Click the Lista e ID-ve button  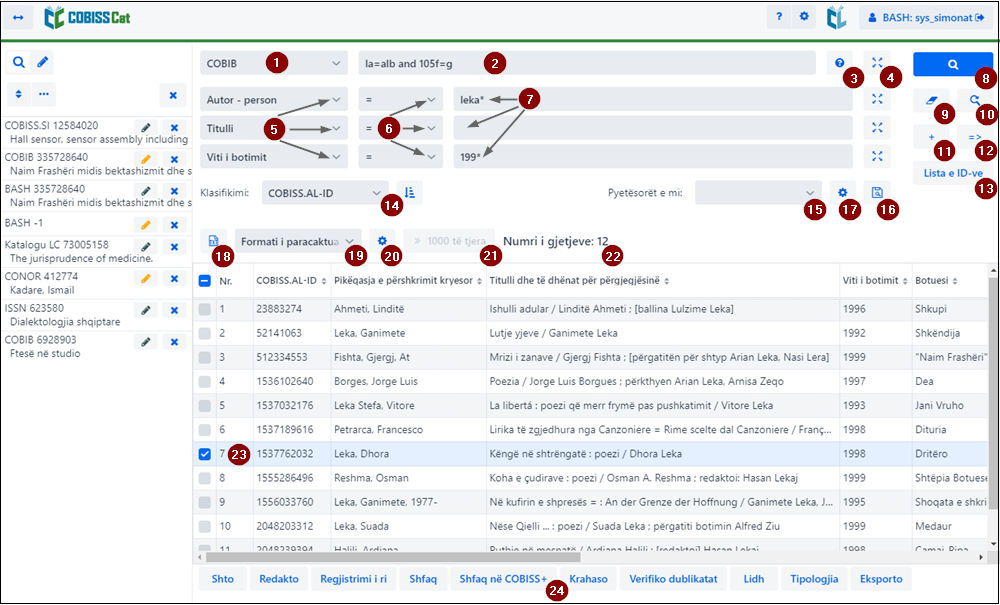[x=953, y=173]
